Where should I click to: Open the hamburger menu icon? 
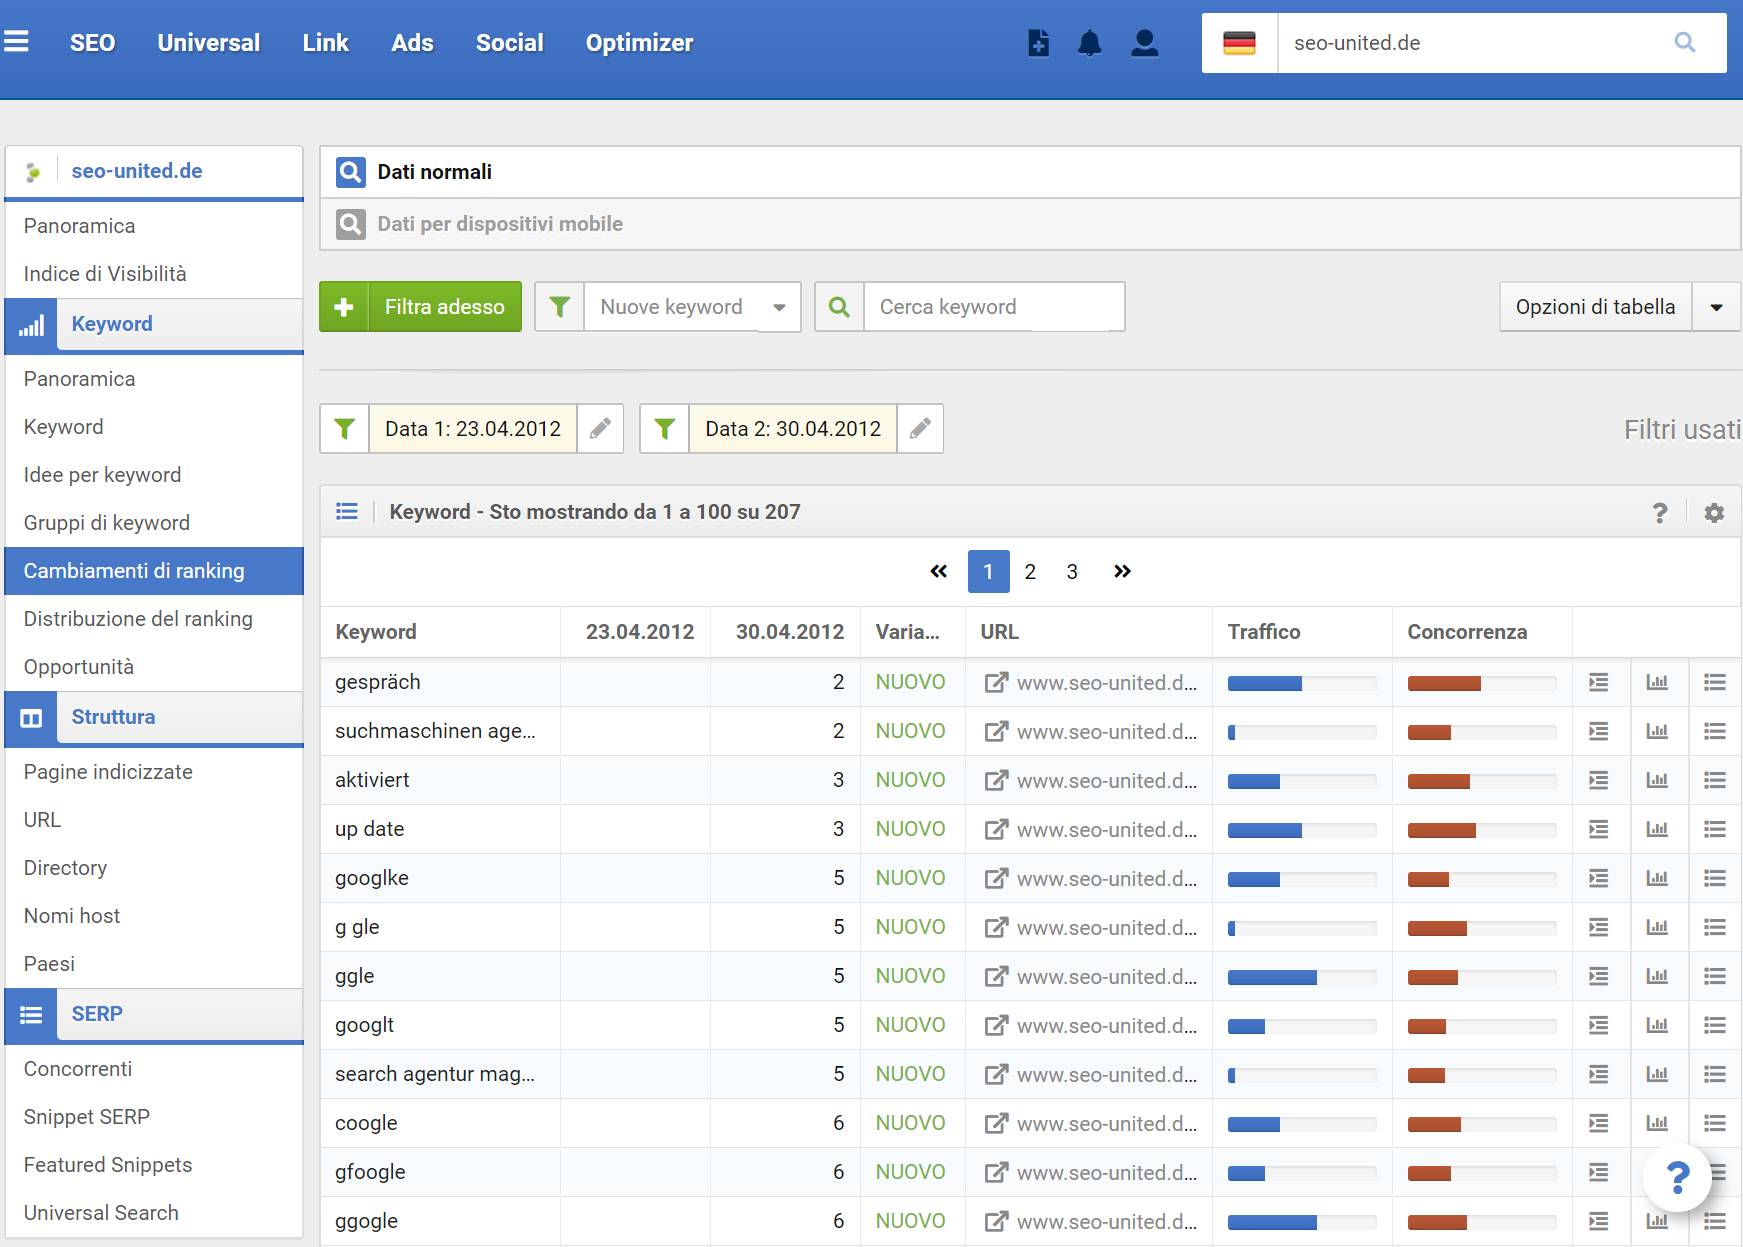pos(16,42)
